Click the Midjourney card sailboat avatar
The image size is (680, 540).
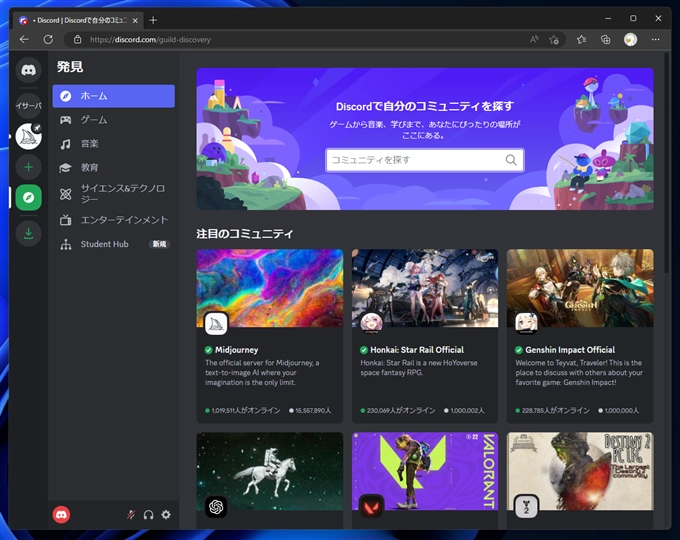point(216,324)
